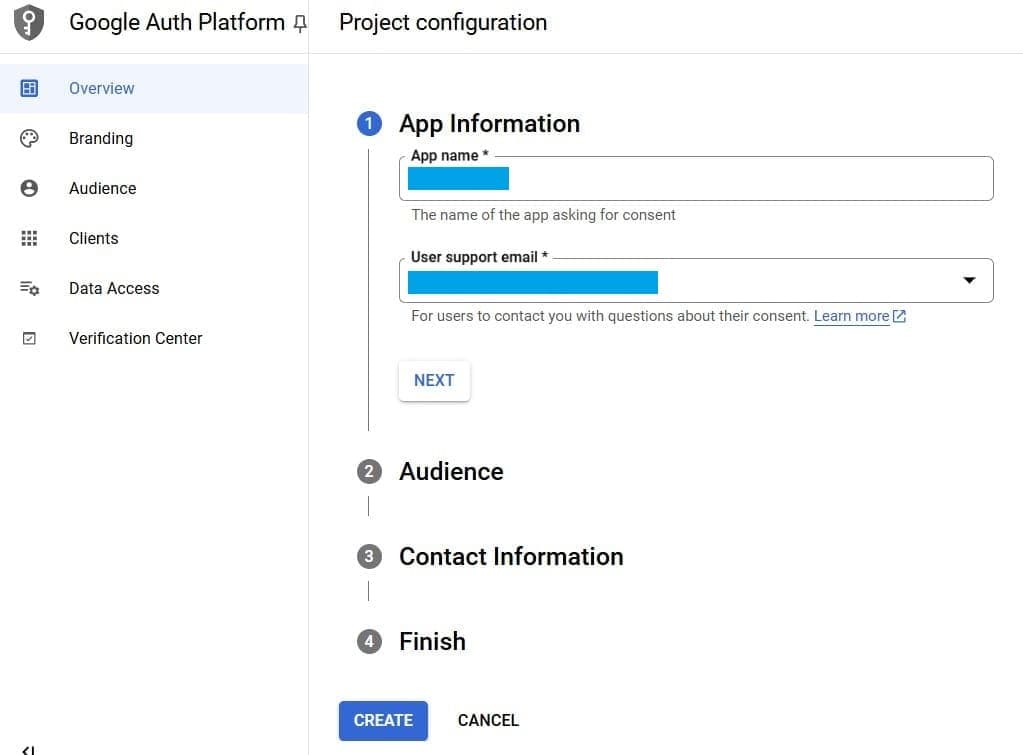Switch to the Branding sidebar entry

(x=101, y=138)
